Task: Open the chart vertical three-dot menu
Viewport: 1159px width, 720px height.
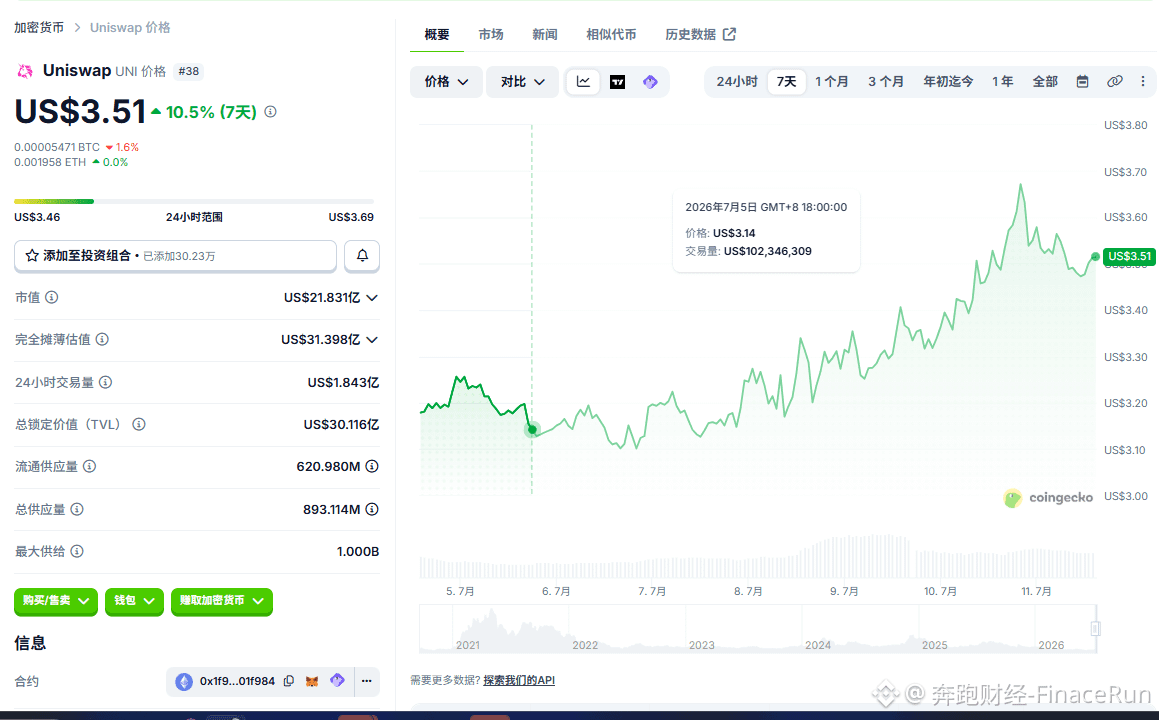Action: tap(1143, 81)
